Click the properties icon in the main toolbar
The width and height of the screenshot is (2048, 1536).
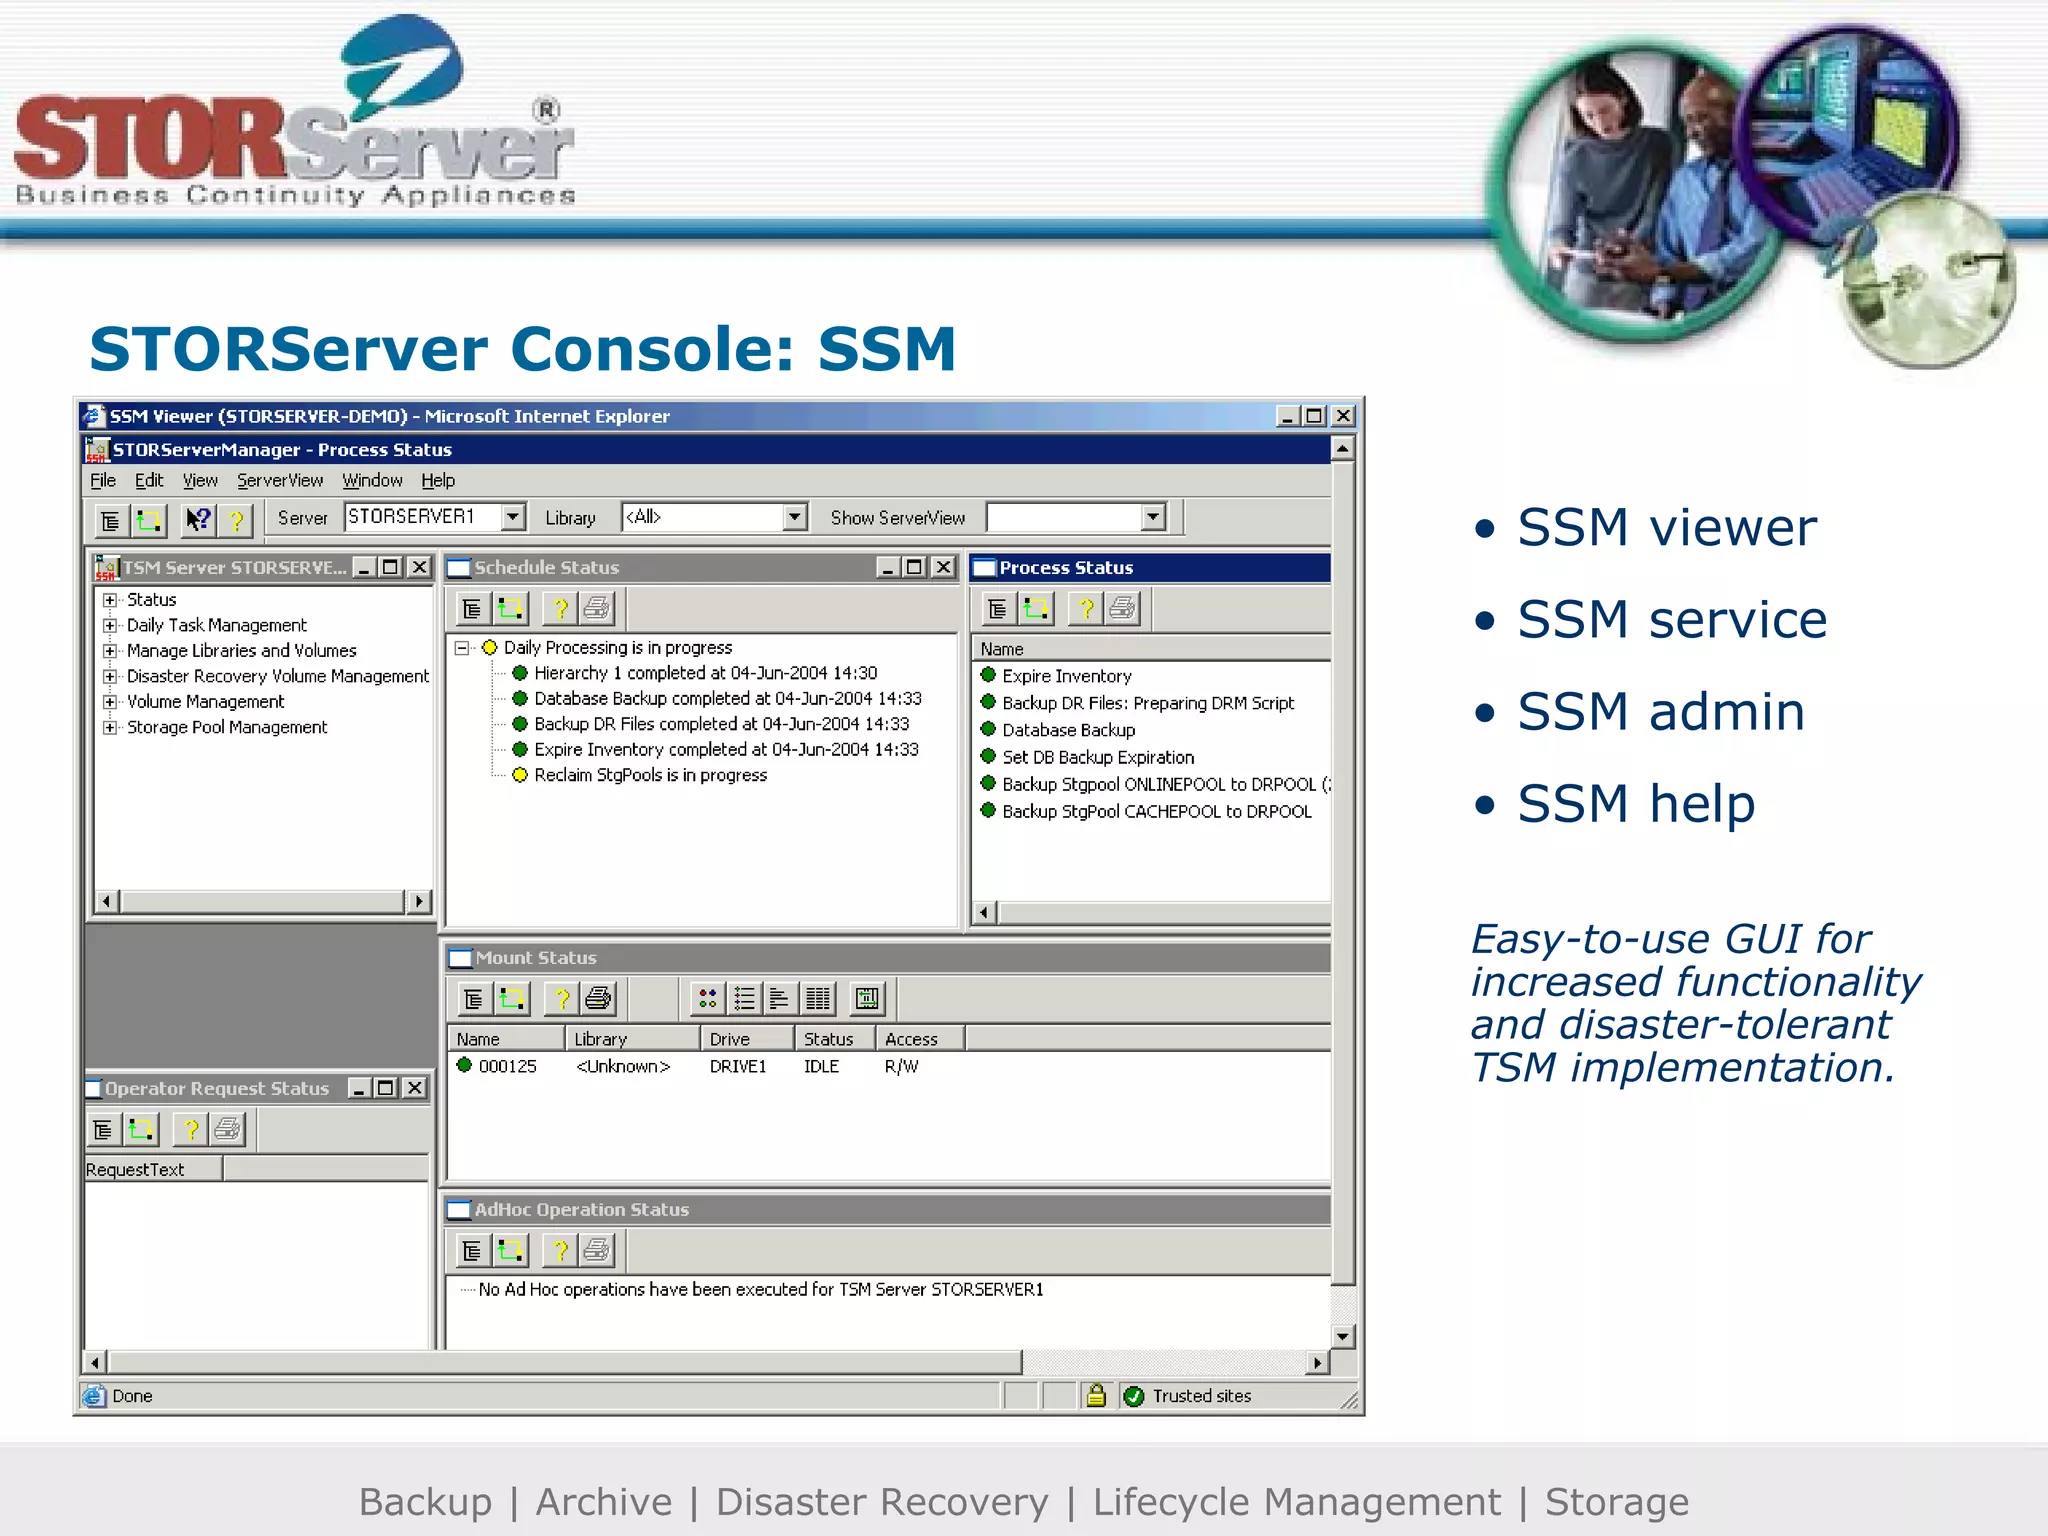coord(111,520)
